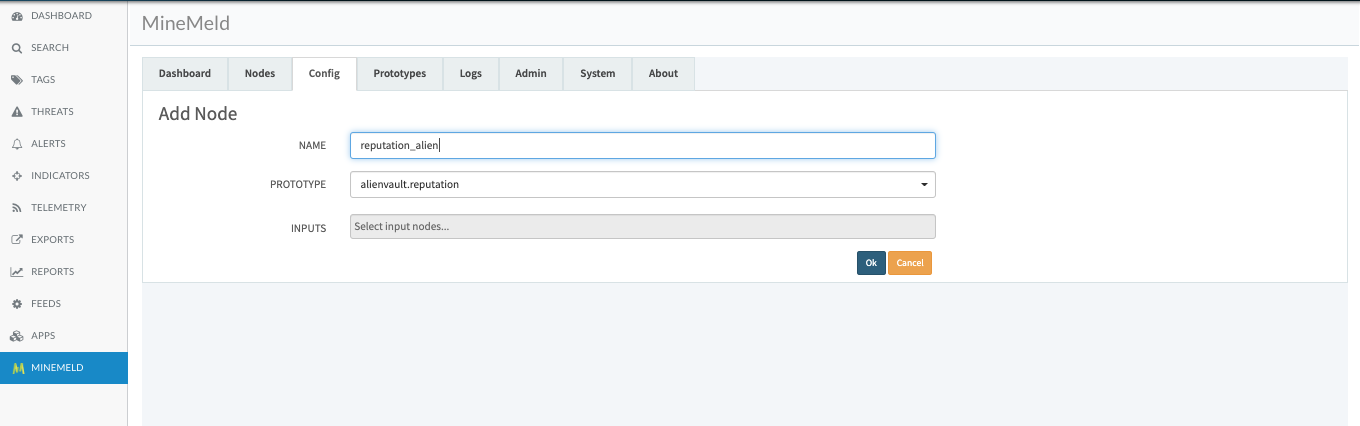Screen dimensions: 1360x426
Task: Switch to the Prototypes tab
Action: [x=400, y=74]
